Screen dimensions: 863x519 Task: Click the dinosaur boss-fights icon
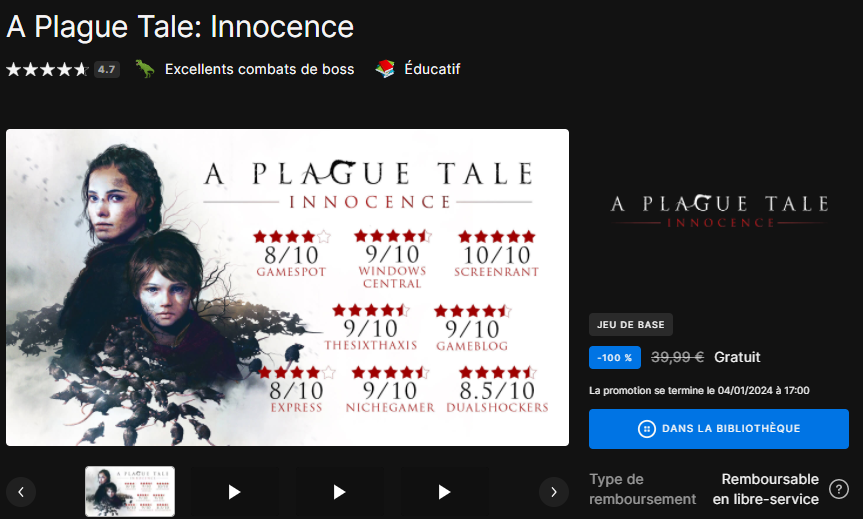(145, 69)
